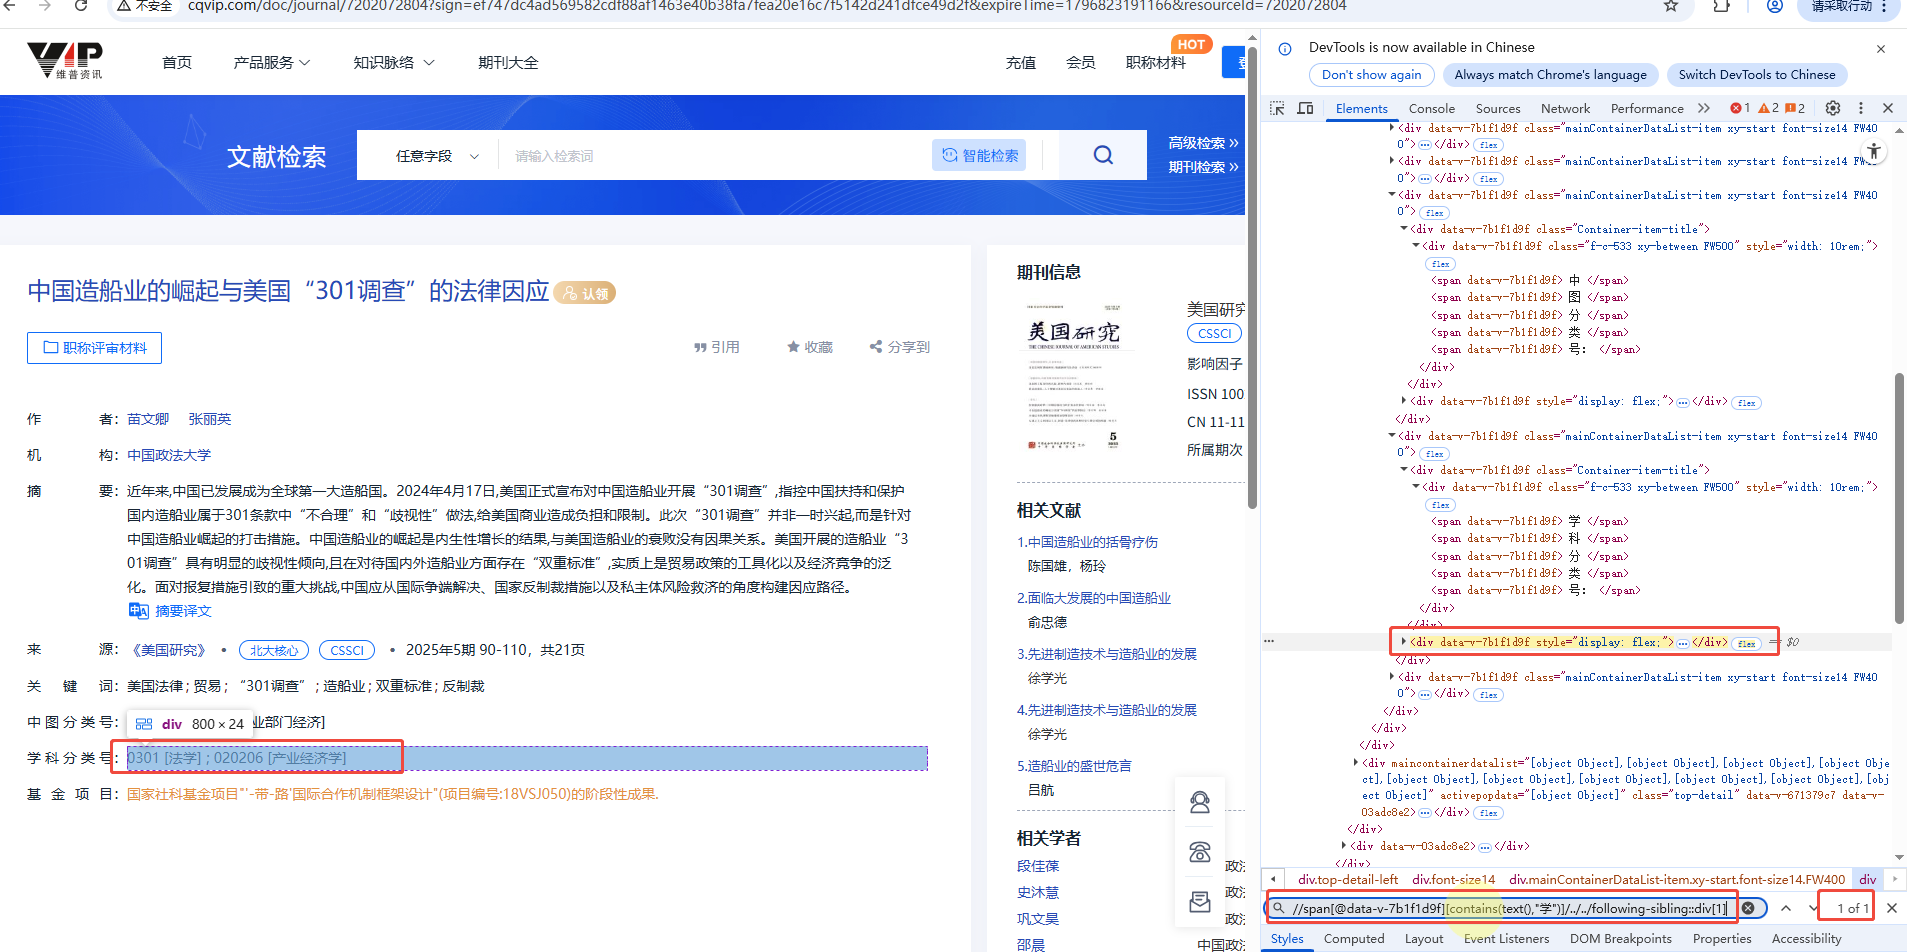
Task: Click the floating telephone support icon
Action: (1200, 852)
